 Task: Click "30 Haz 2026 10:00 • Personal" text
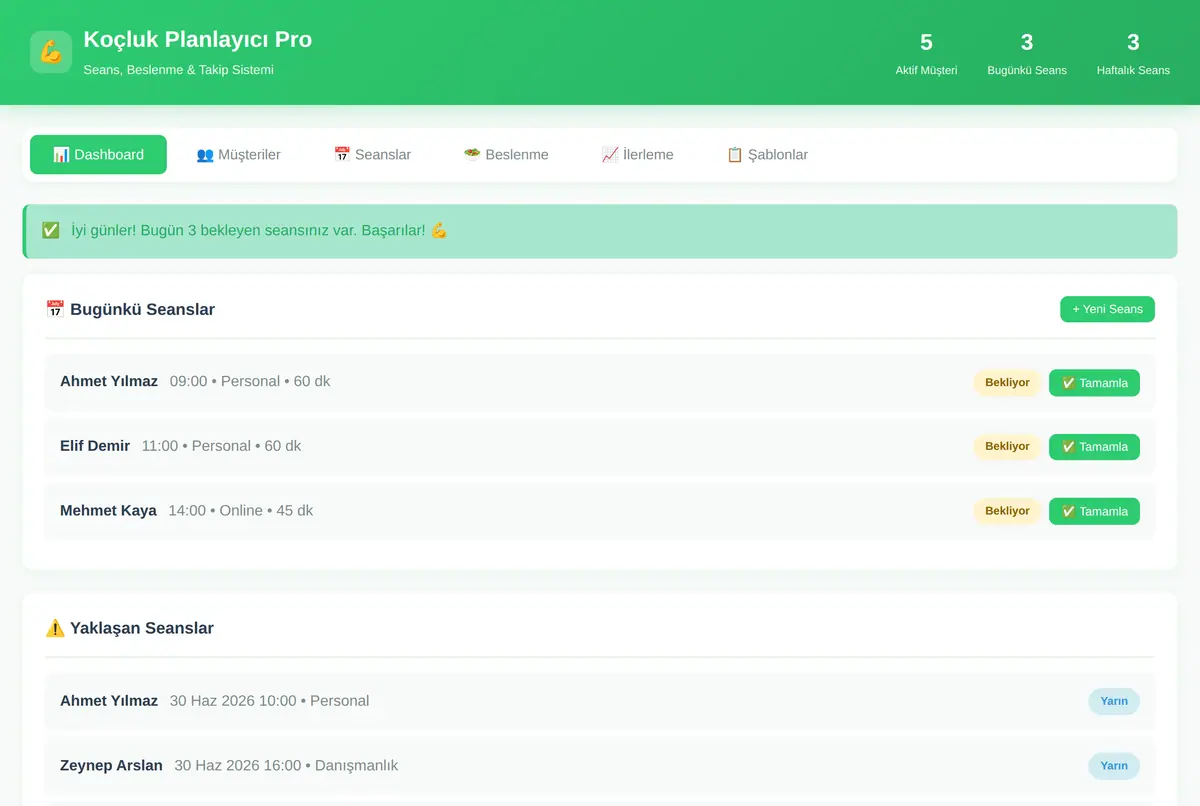point(269,700)
